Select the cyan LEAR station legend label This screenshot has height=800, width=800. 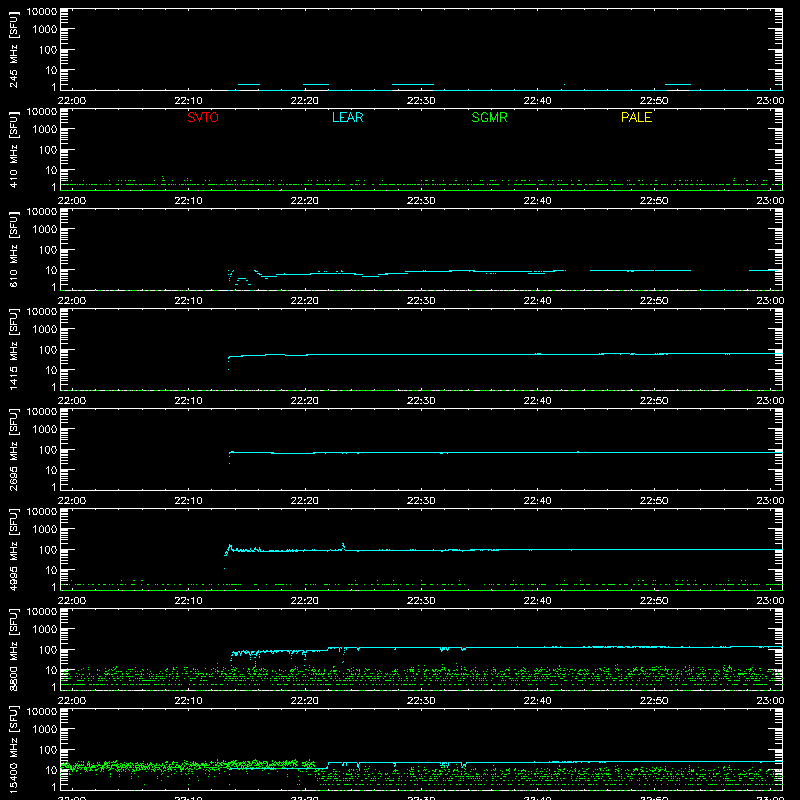tap(347, 117)
